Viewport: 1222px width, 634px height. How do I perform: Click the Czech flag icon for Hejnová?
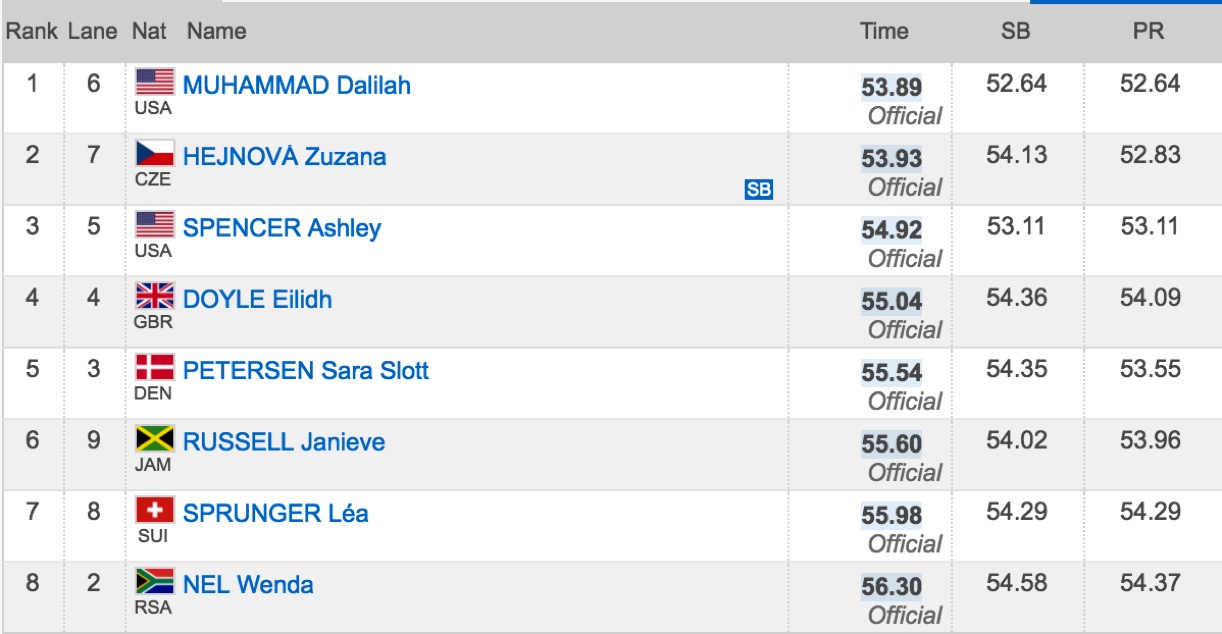click(x=155, y=153)
